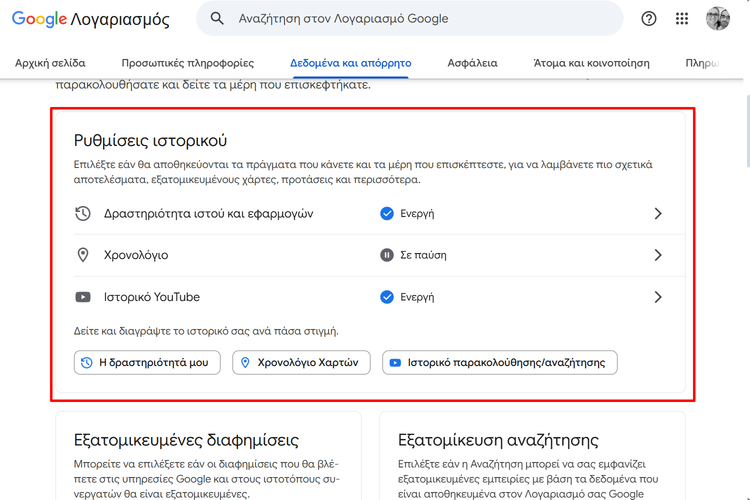Click blue checkmark status of Ιστορικό YouTube
This screenshot has width=750, height=500.
coord(386,297)
